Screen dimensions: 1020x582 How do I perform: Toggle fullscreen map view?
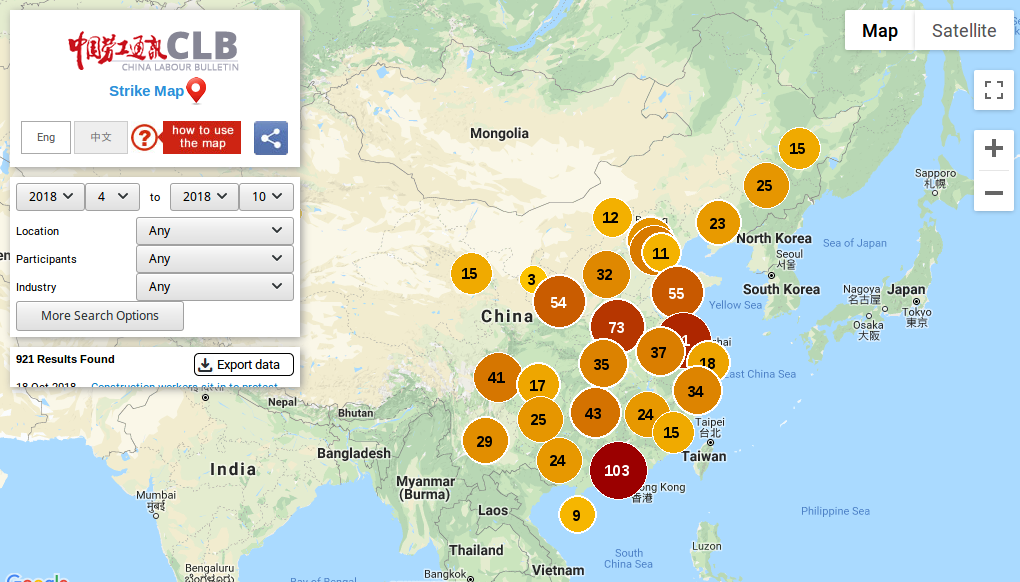993,91
